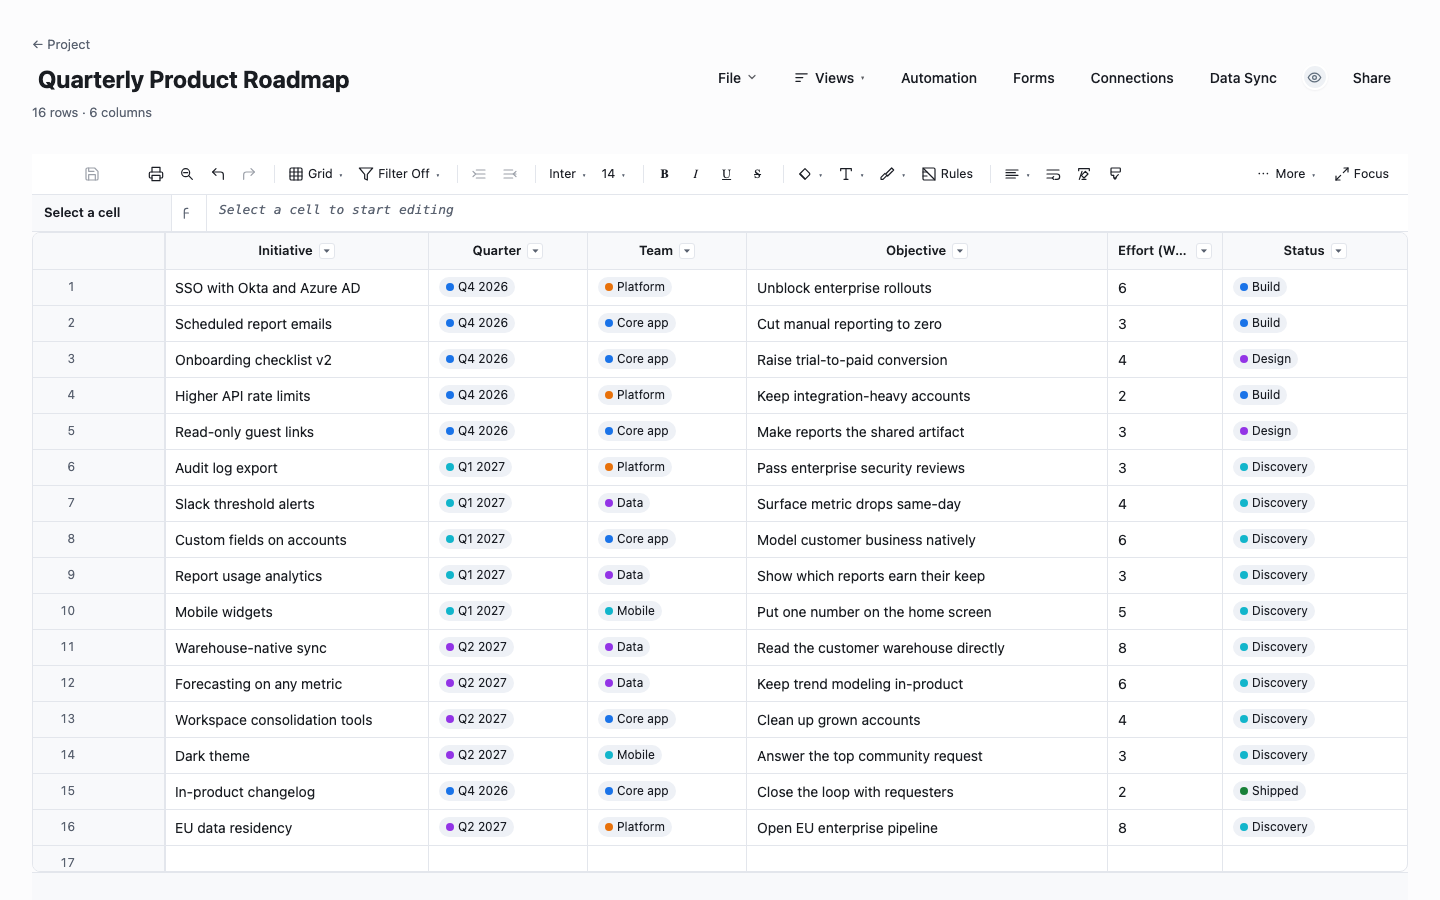
Task: Click the Mobile tag in Mobile widgets row
Action: coord(629,611)
